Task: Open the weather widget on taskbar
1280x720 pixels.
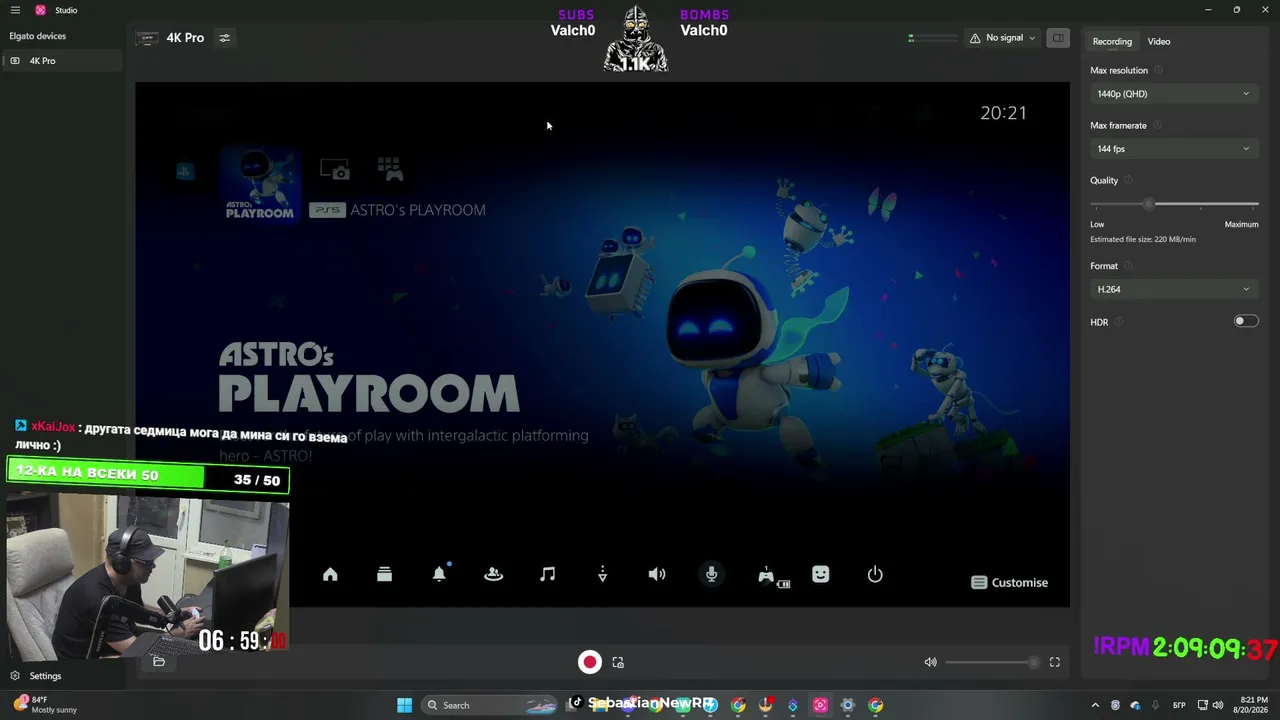Action: (45, 705)
